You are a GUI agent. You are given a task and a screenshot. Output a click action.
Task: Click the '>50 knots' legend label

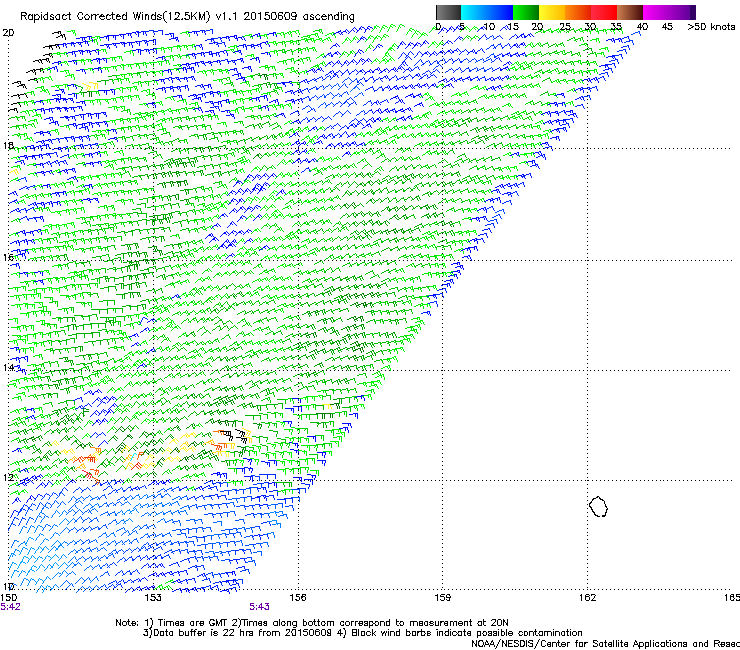click(711, 27)
